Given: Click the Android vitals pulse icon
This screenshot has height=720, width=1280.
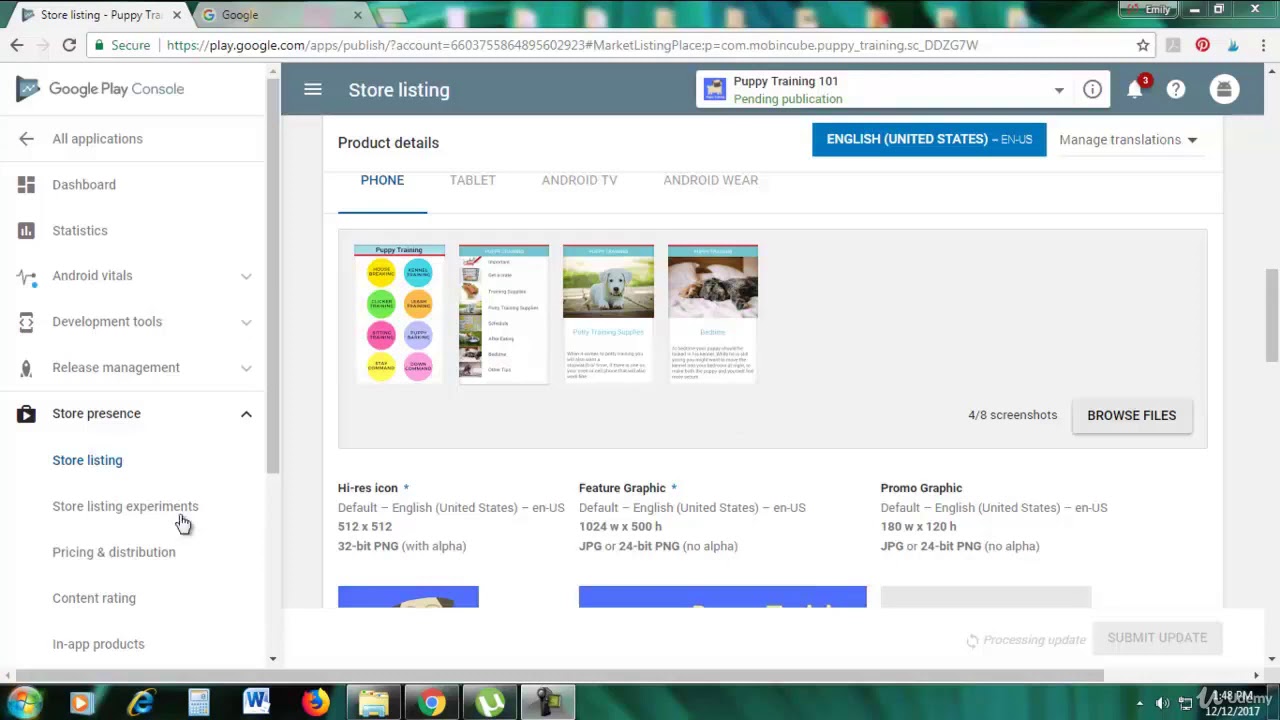Looking at the screenshot, I should point(26,276).
